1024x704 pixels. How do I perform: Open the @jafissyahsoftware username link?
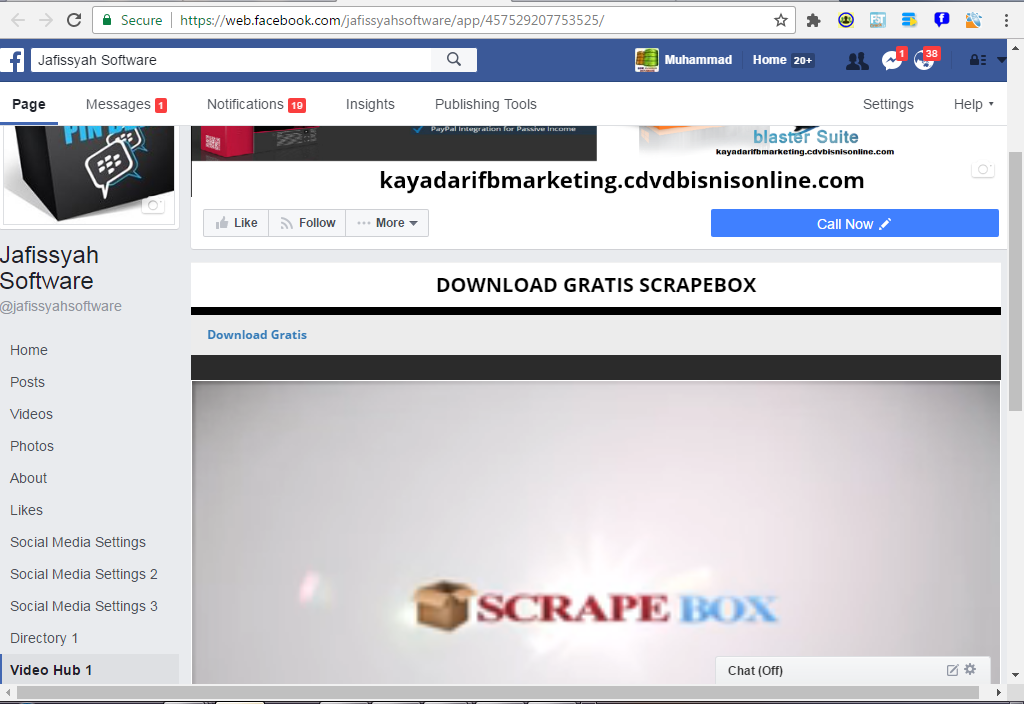(61, 306)
